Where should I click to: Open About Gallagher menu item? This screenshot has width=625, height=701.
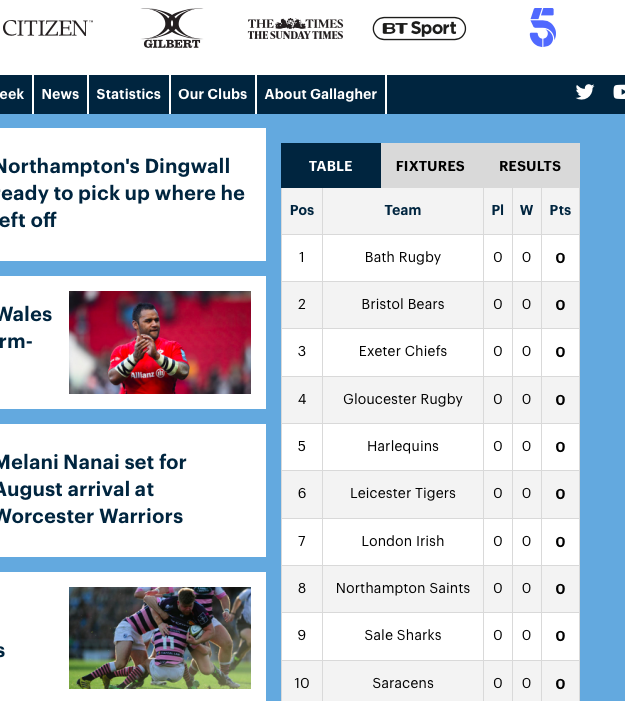[x=321, y=94]
